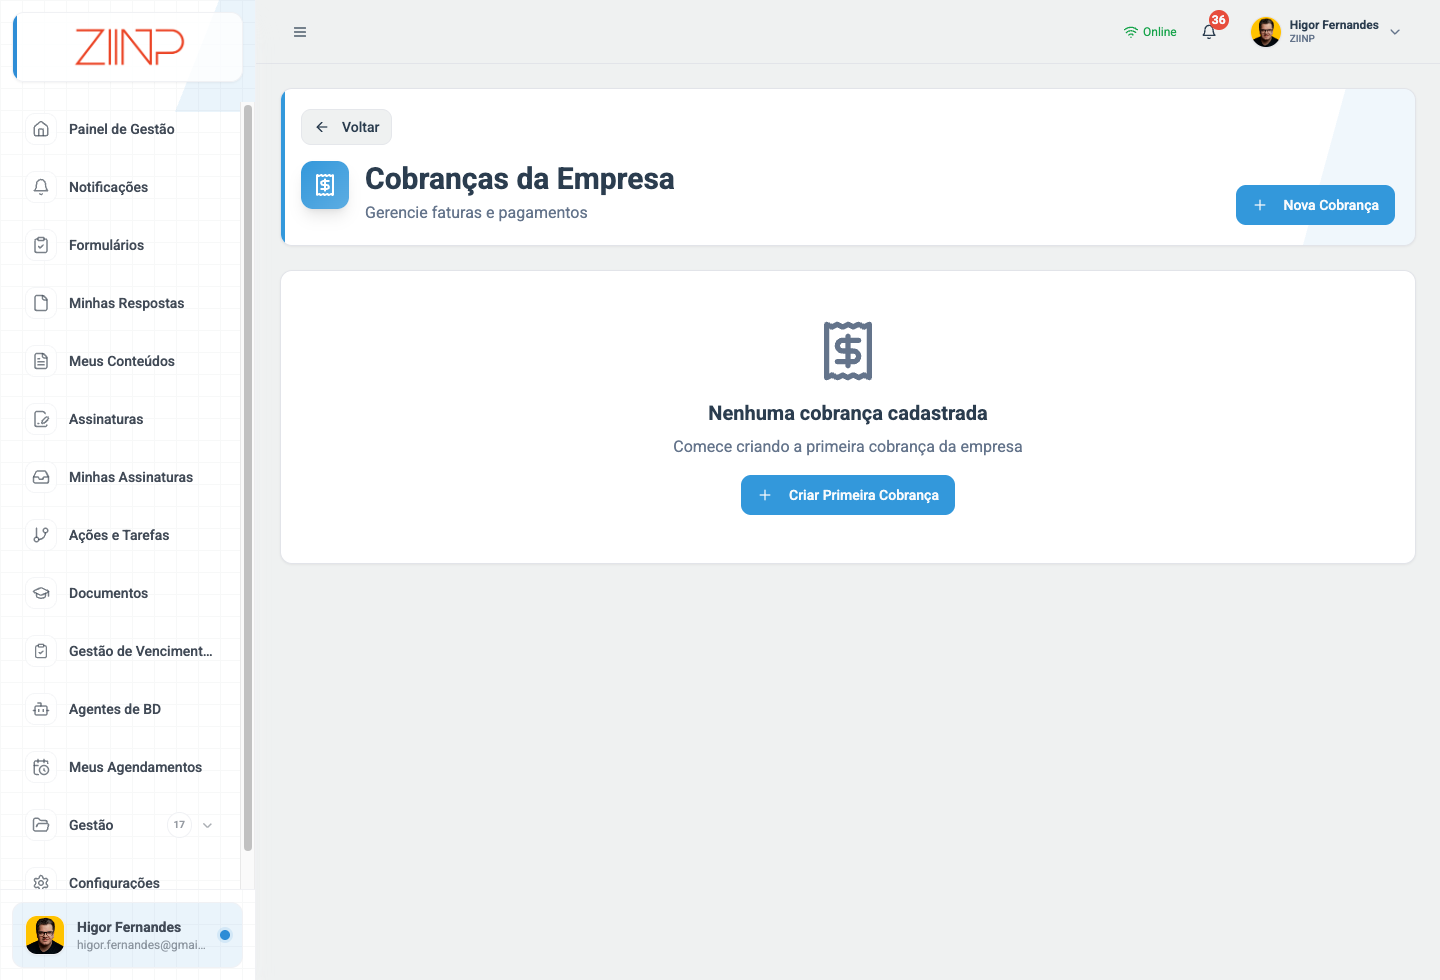
Task: Click the Documentos graduation cap icon
Action: pos(41,593)
